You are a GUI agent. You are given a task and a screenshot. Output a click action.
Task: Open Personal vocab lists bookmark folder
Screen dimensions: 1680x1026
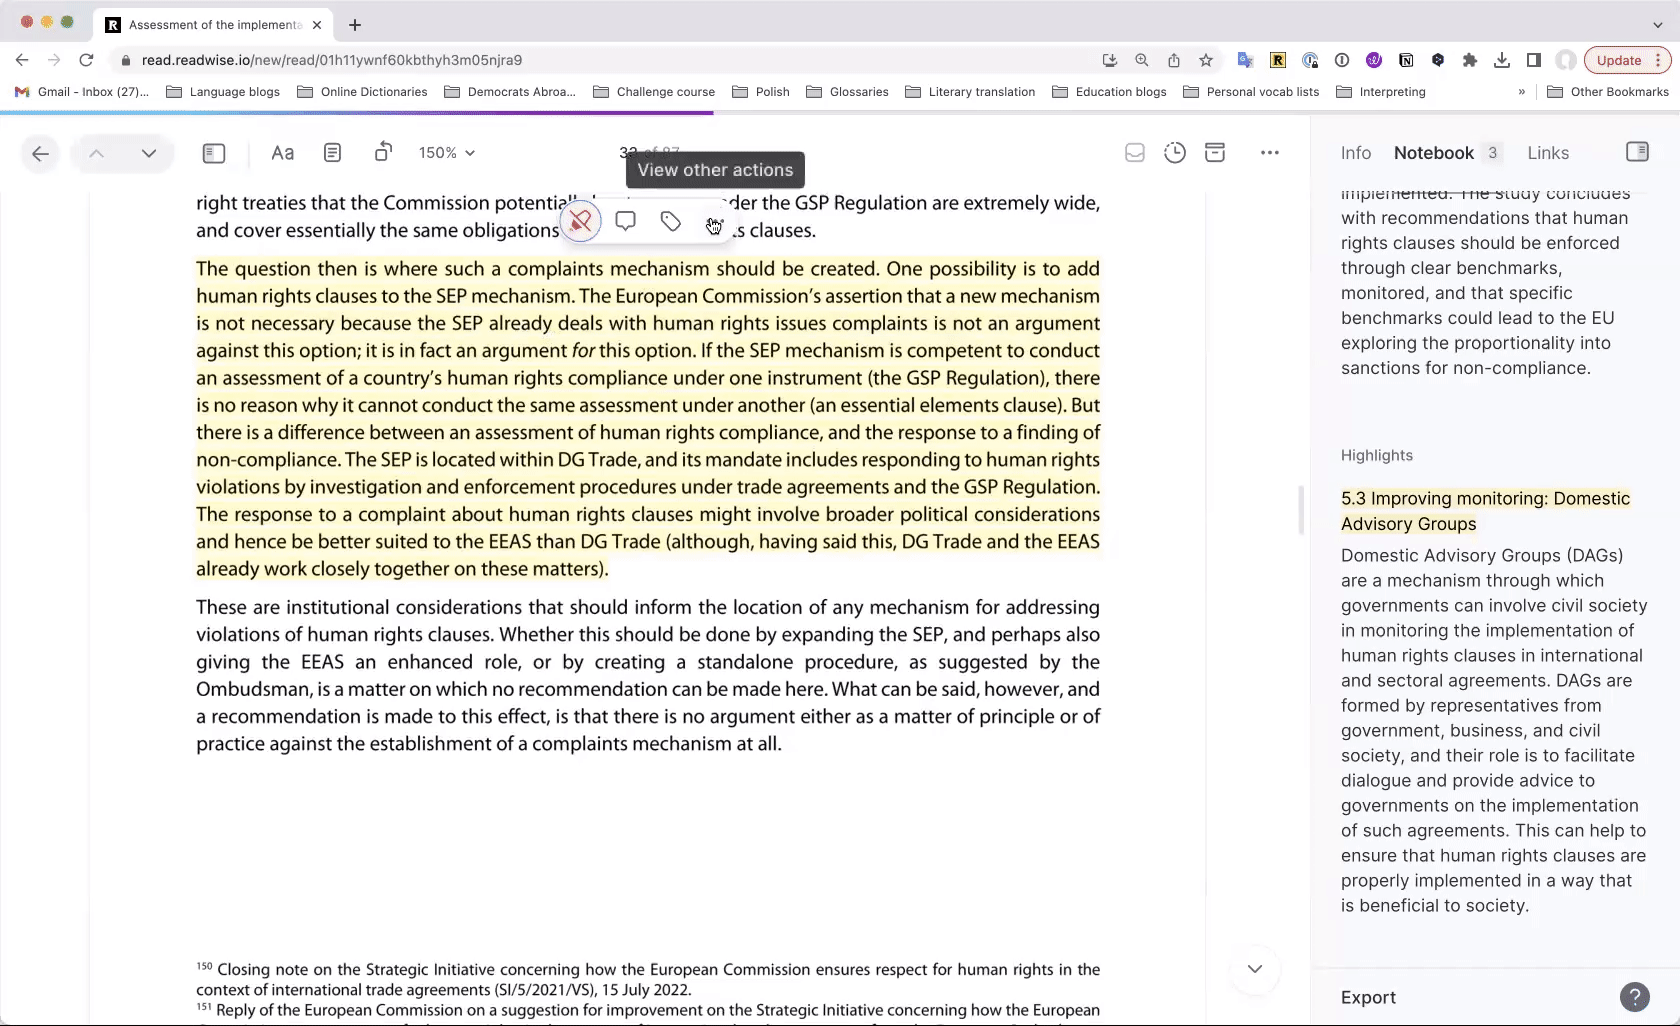pos(1252,91)
